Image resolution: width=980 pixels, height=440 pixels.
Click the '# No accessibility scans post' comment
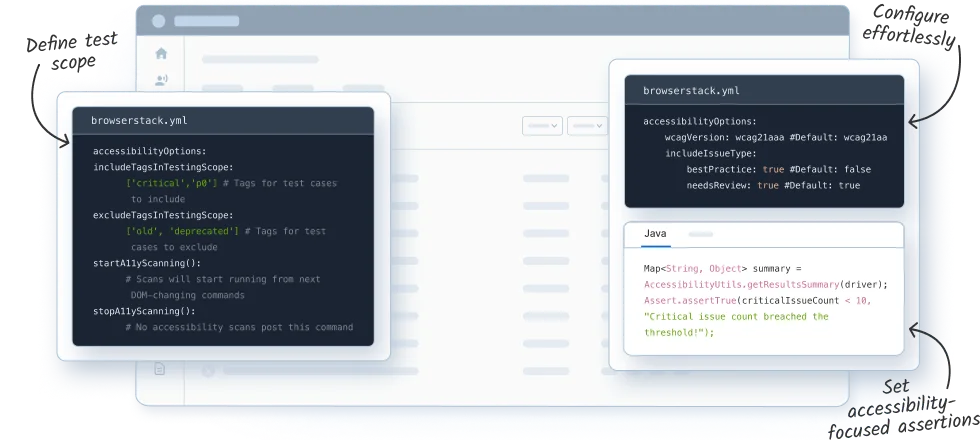click(x=239, y=327)
